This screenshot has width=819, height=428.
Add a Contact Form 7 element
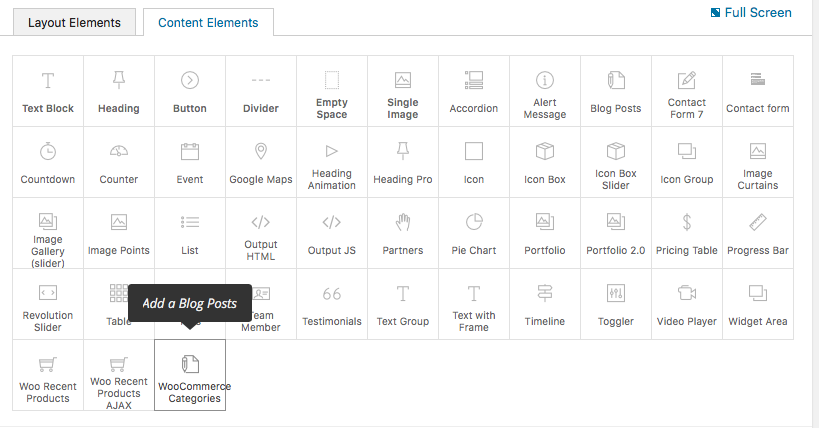tap(687, 91)
